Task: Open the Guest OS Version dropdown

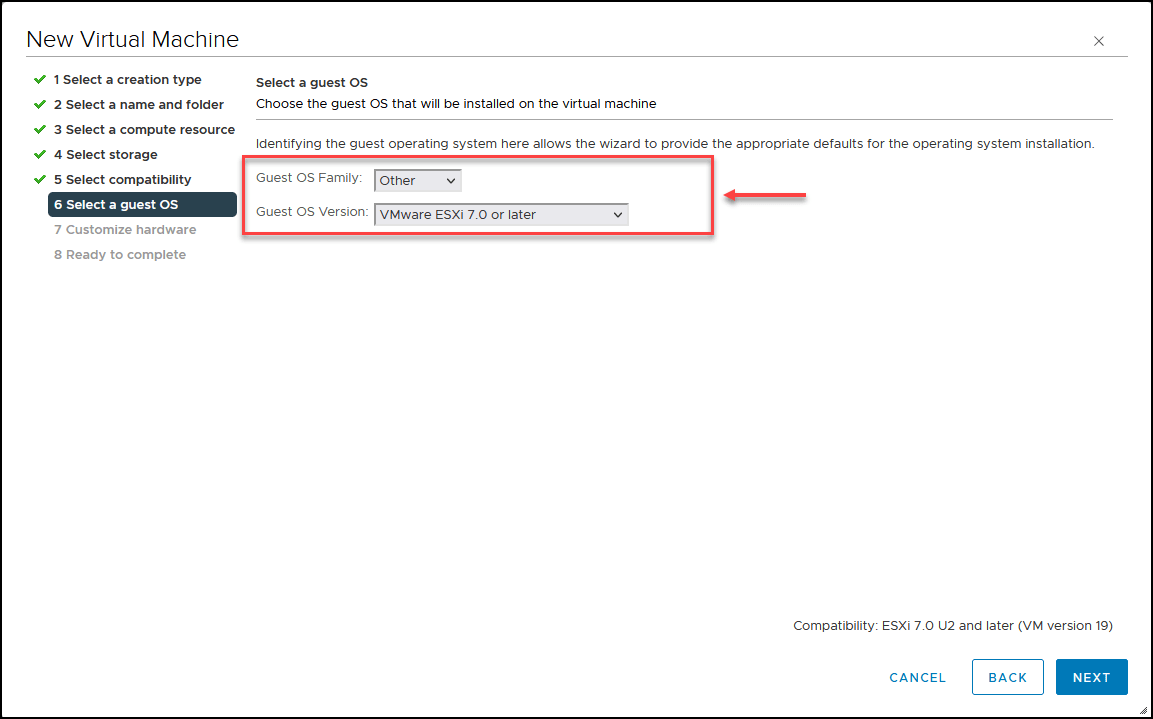Action: 501,215
